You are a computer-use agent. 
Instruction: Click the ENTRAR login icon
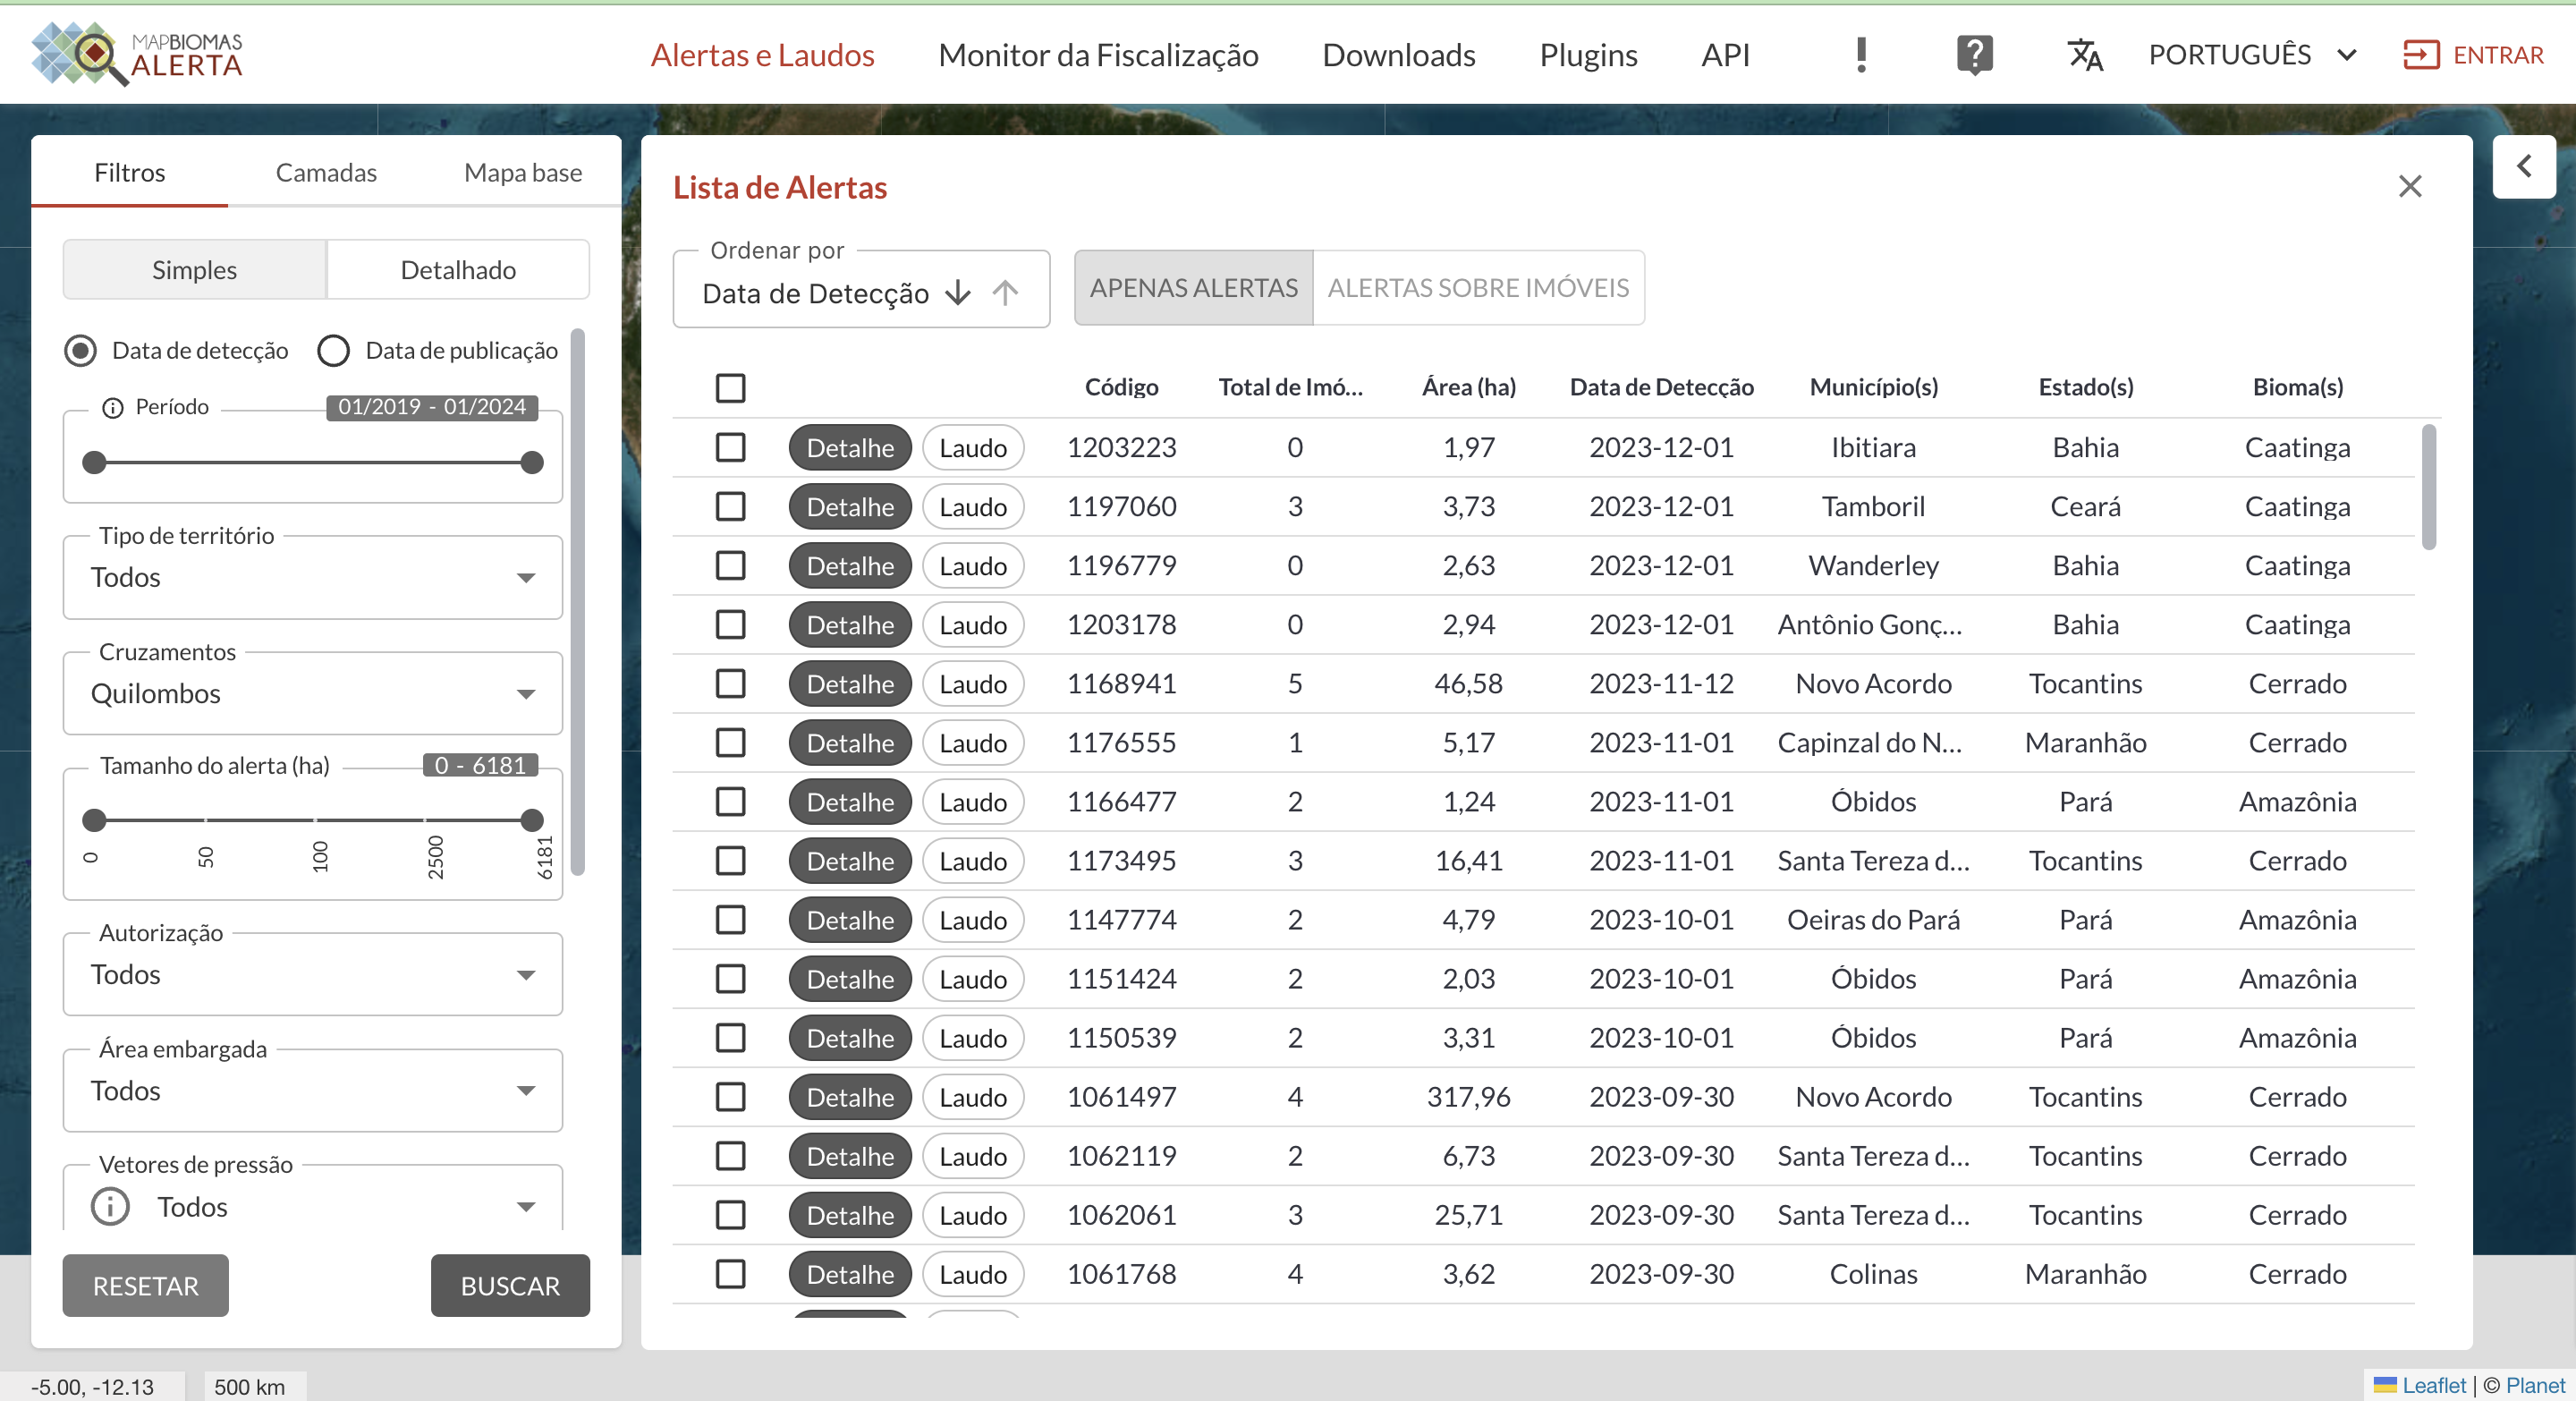2421,54
